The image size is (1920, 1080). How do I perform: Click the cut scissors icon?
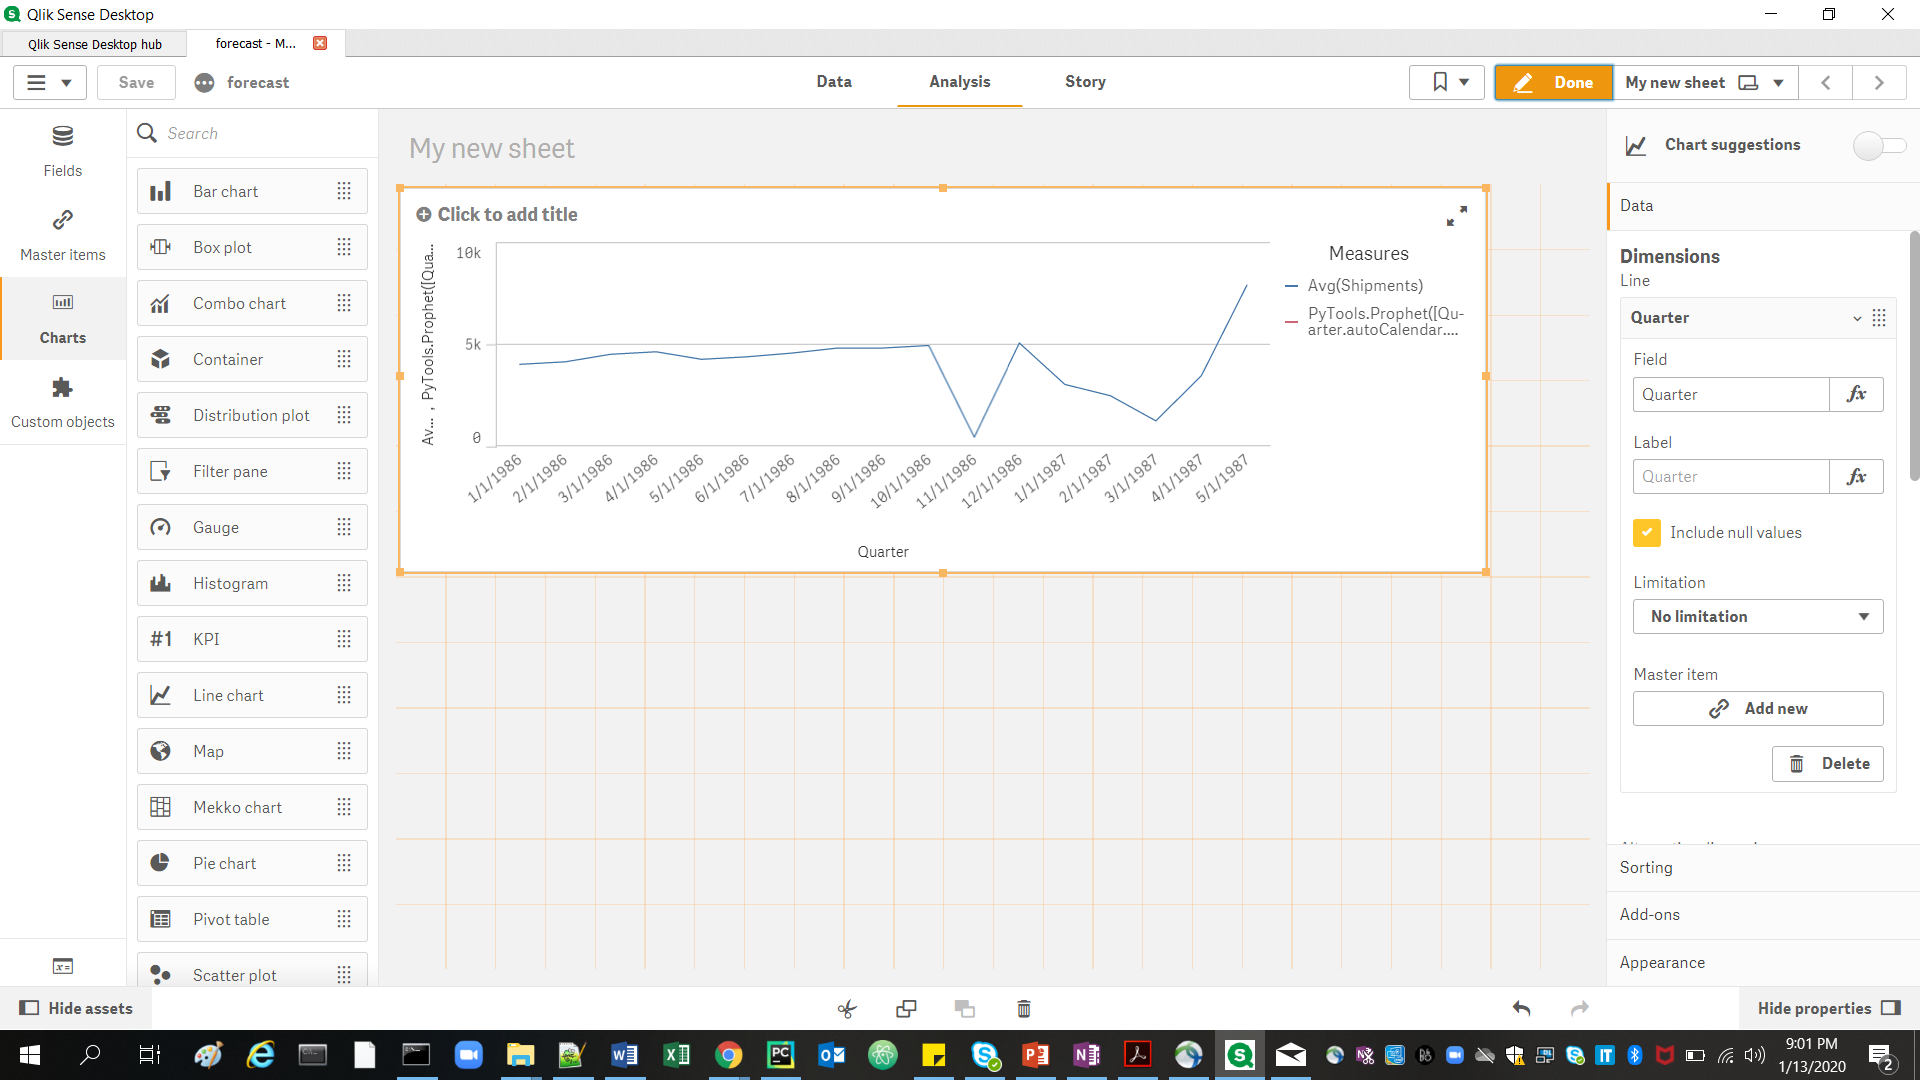tap(847, 1008)
